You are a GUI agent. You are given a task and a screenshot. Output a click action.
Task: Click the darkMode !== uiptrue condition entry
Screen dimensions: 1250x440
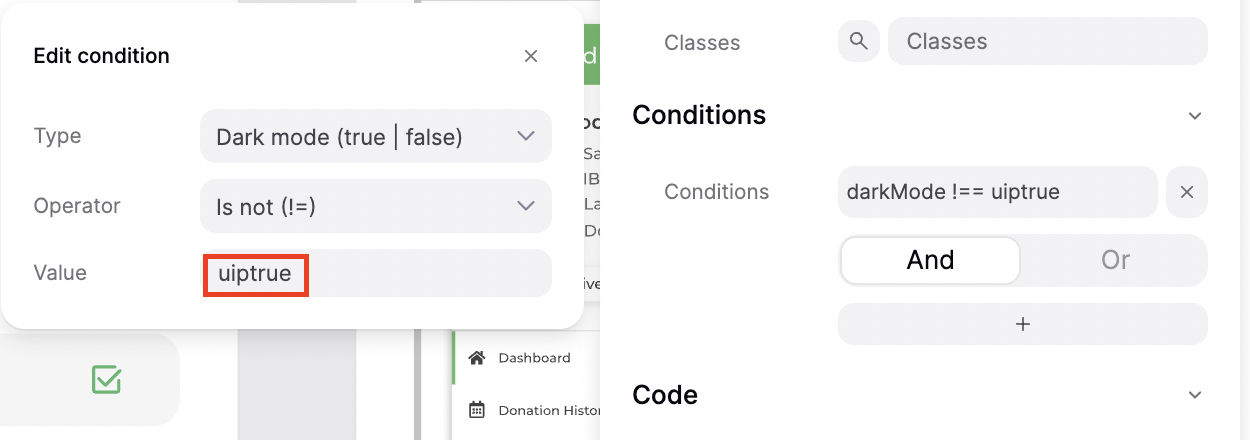(996, 192)
